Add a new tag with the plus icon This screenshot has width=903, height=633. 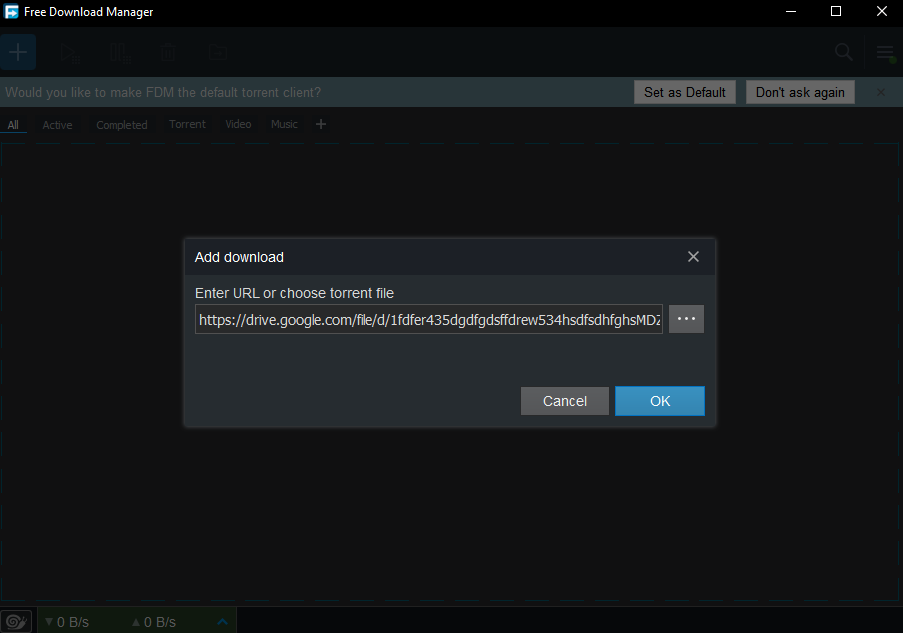[x=321, y=124]
